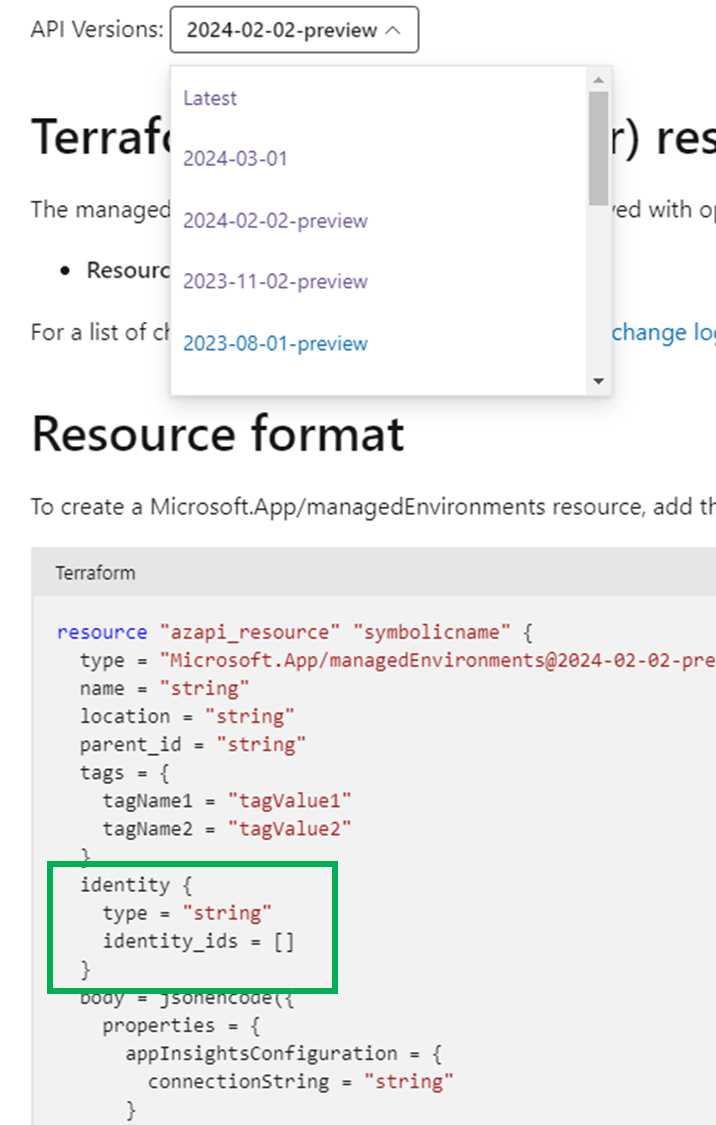The width and height of the screenshot is (716, 1125).
Task: Select Latest in the version list
Action: point(209,98)
